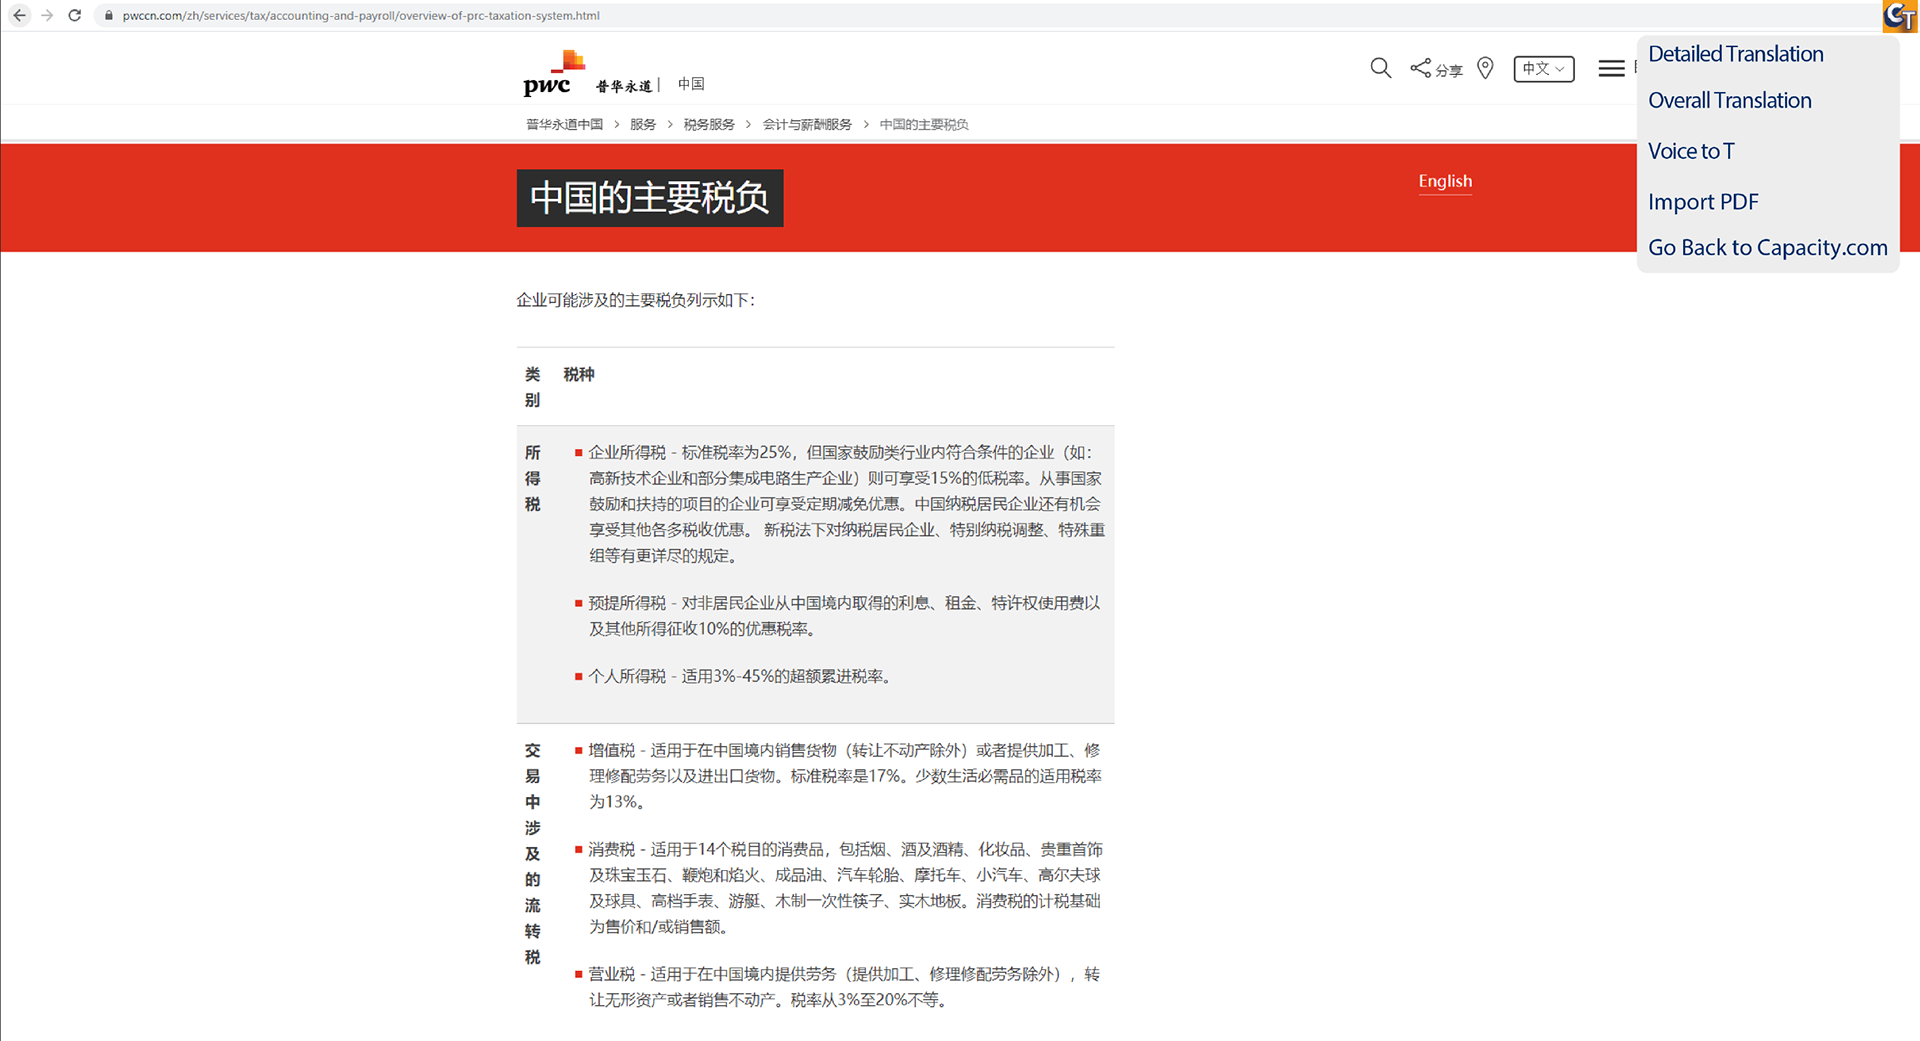
Task: Click intro line 企业可能涉及的主要税负列示如下
Action: click(x=636, y=300)
